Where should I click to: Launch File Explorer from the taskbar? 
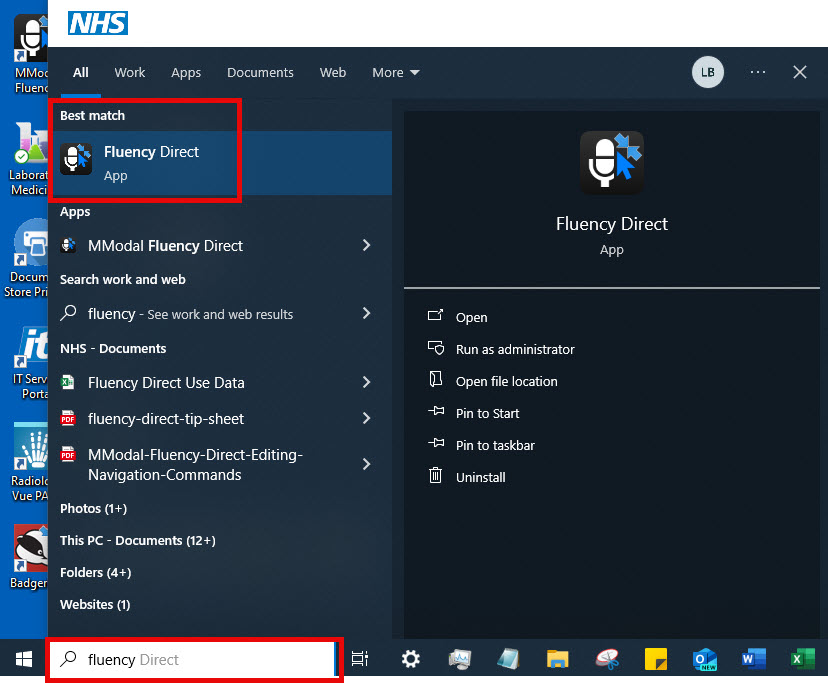click(558, 659)
